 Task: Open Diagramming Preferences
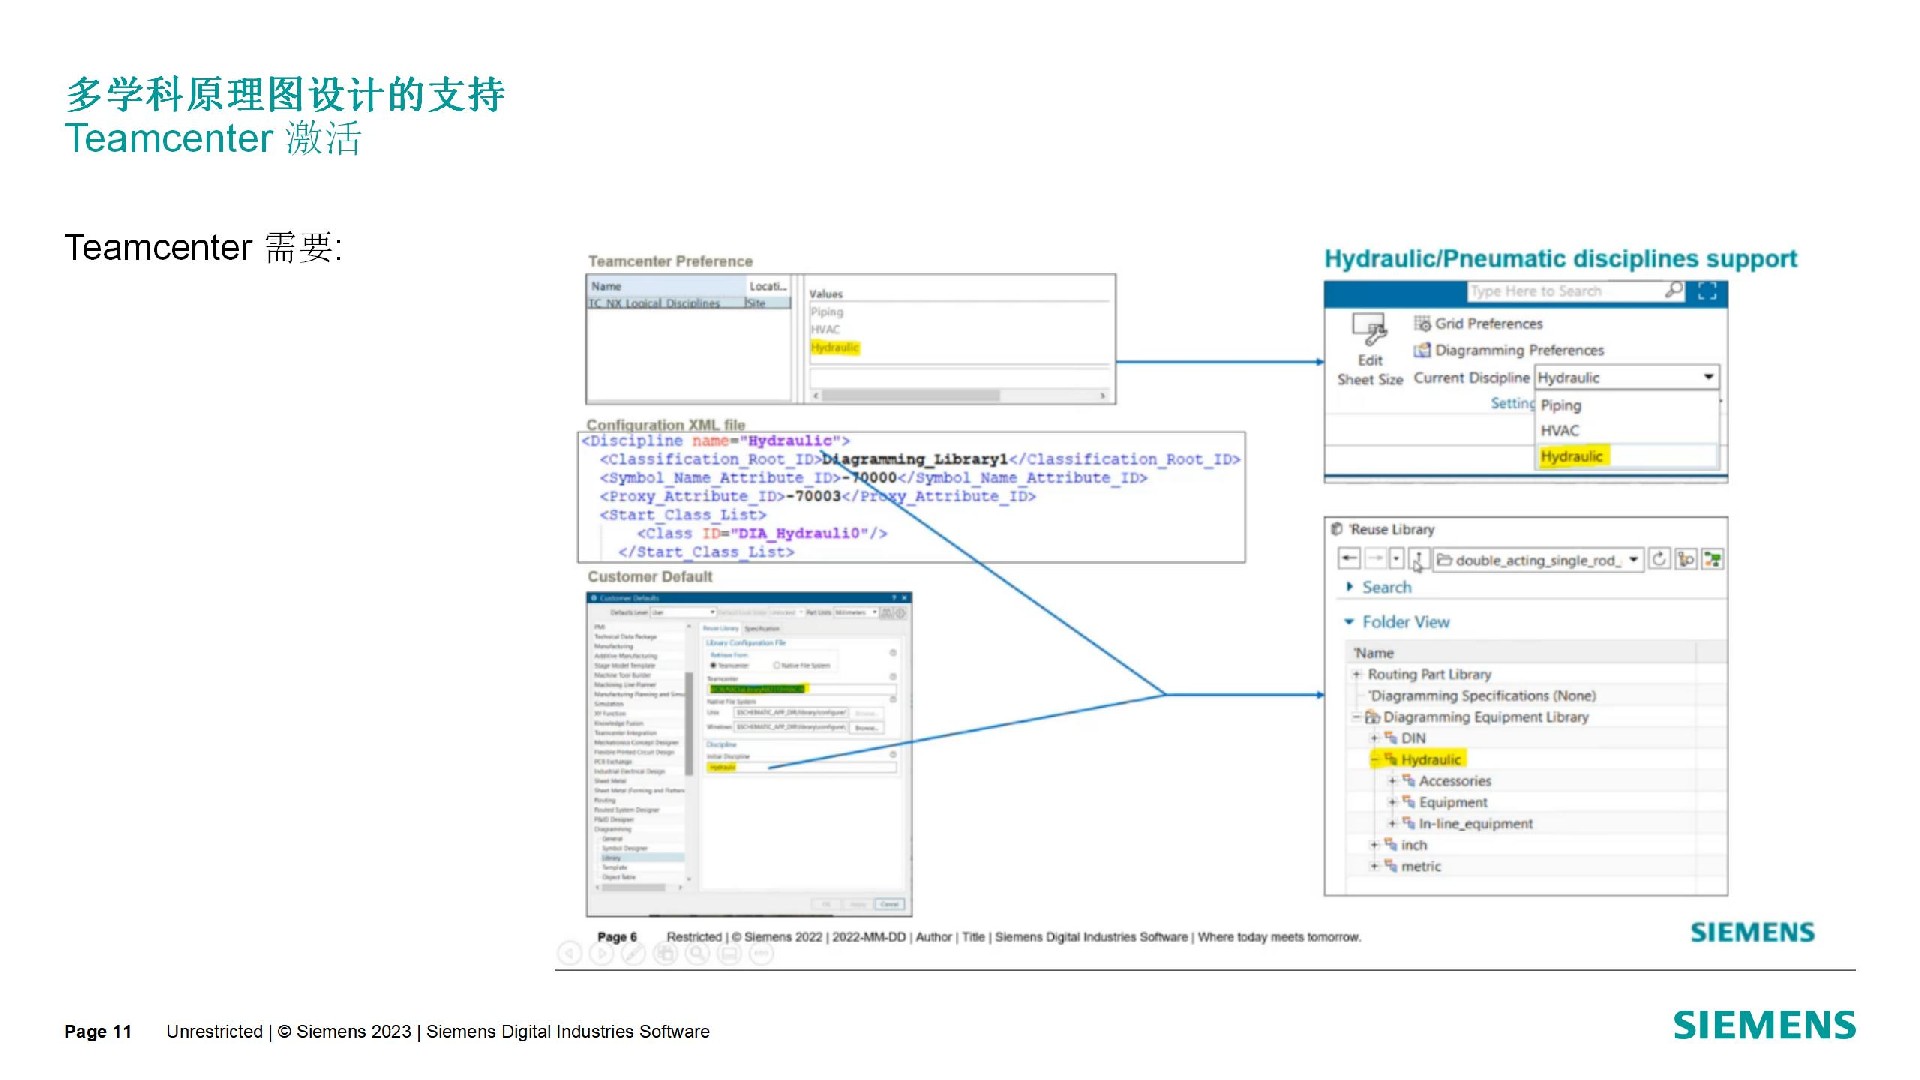coord(1508,350)
